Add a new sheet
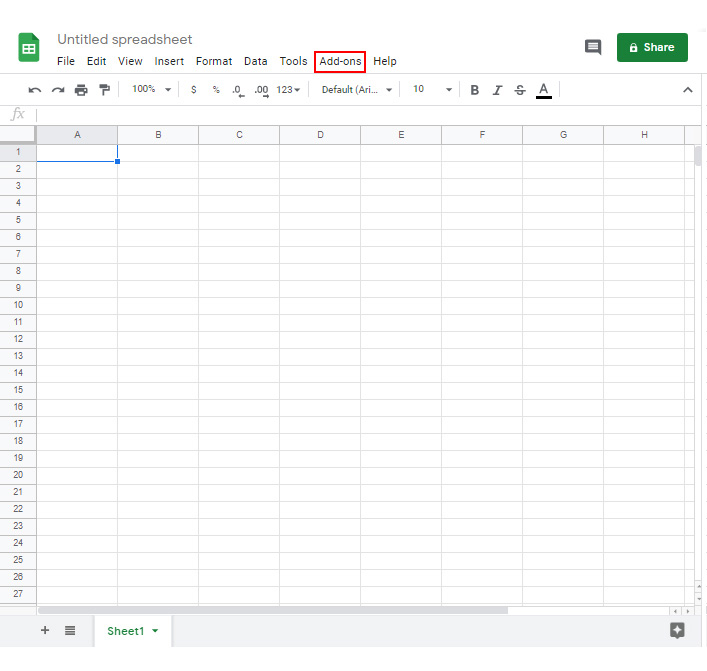The image size is (707, 671). (45, 630)
